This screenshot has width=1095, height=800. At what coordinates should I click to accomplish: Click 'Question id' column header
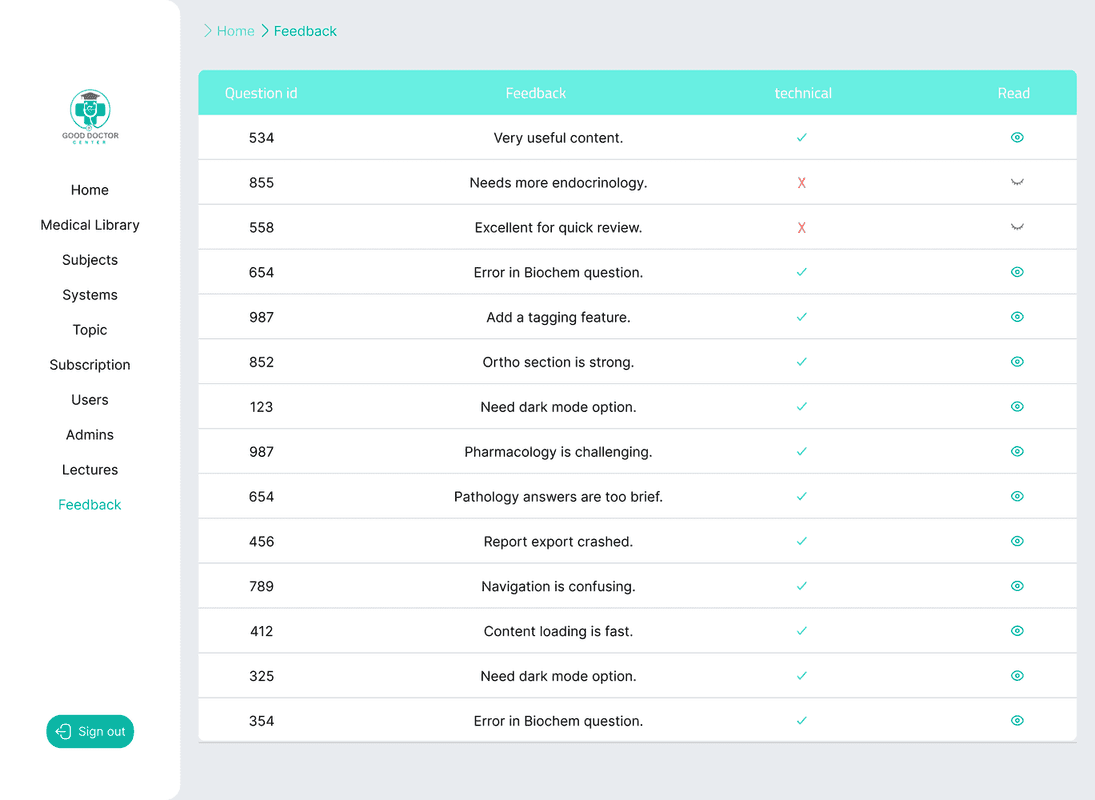click(x=261, y=93)
